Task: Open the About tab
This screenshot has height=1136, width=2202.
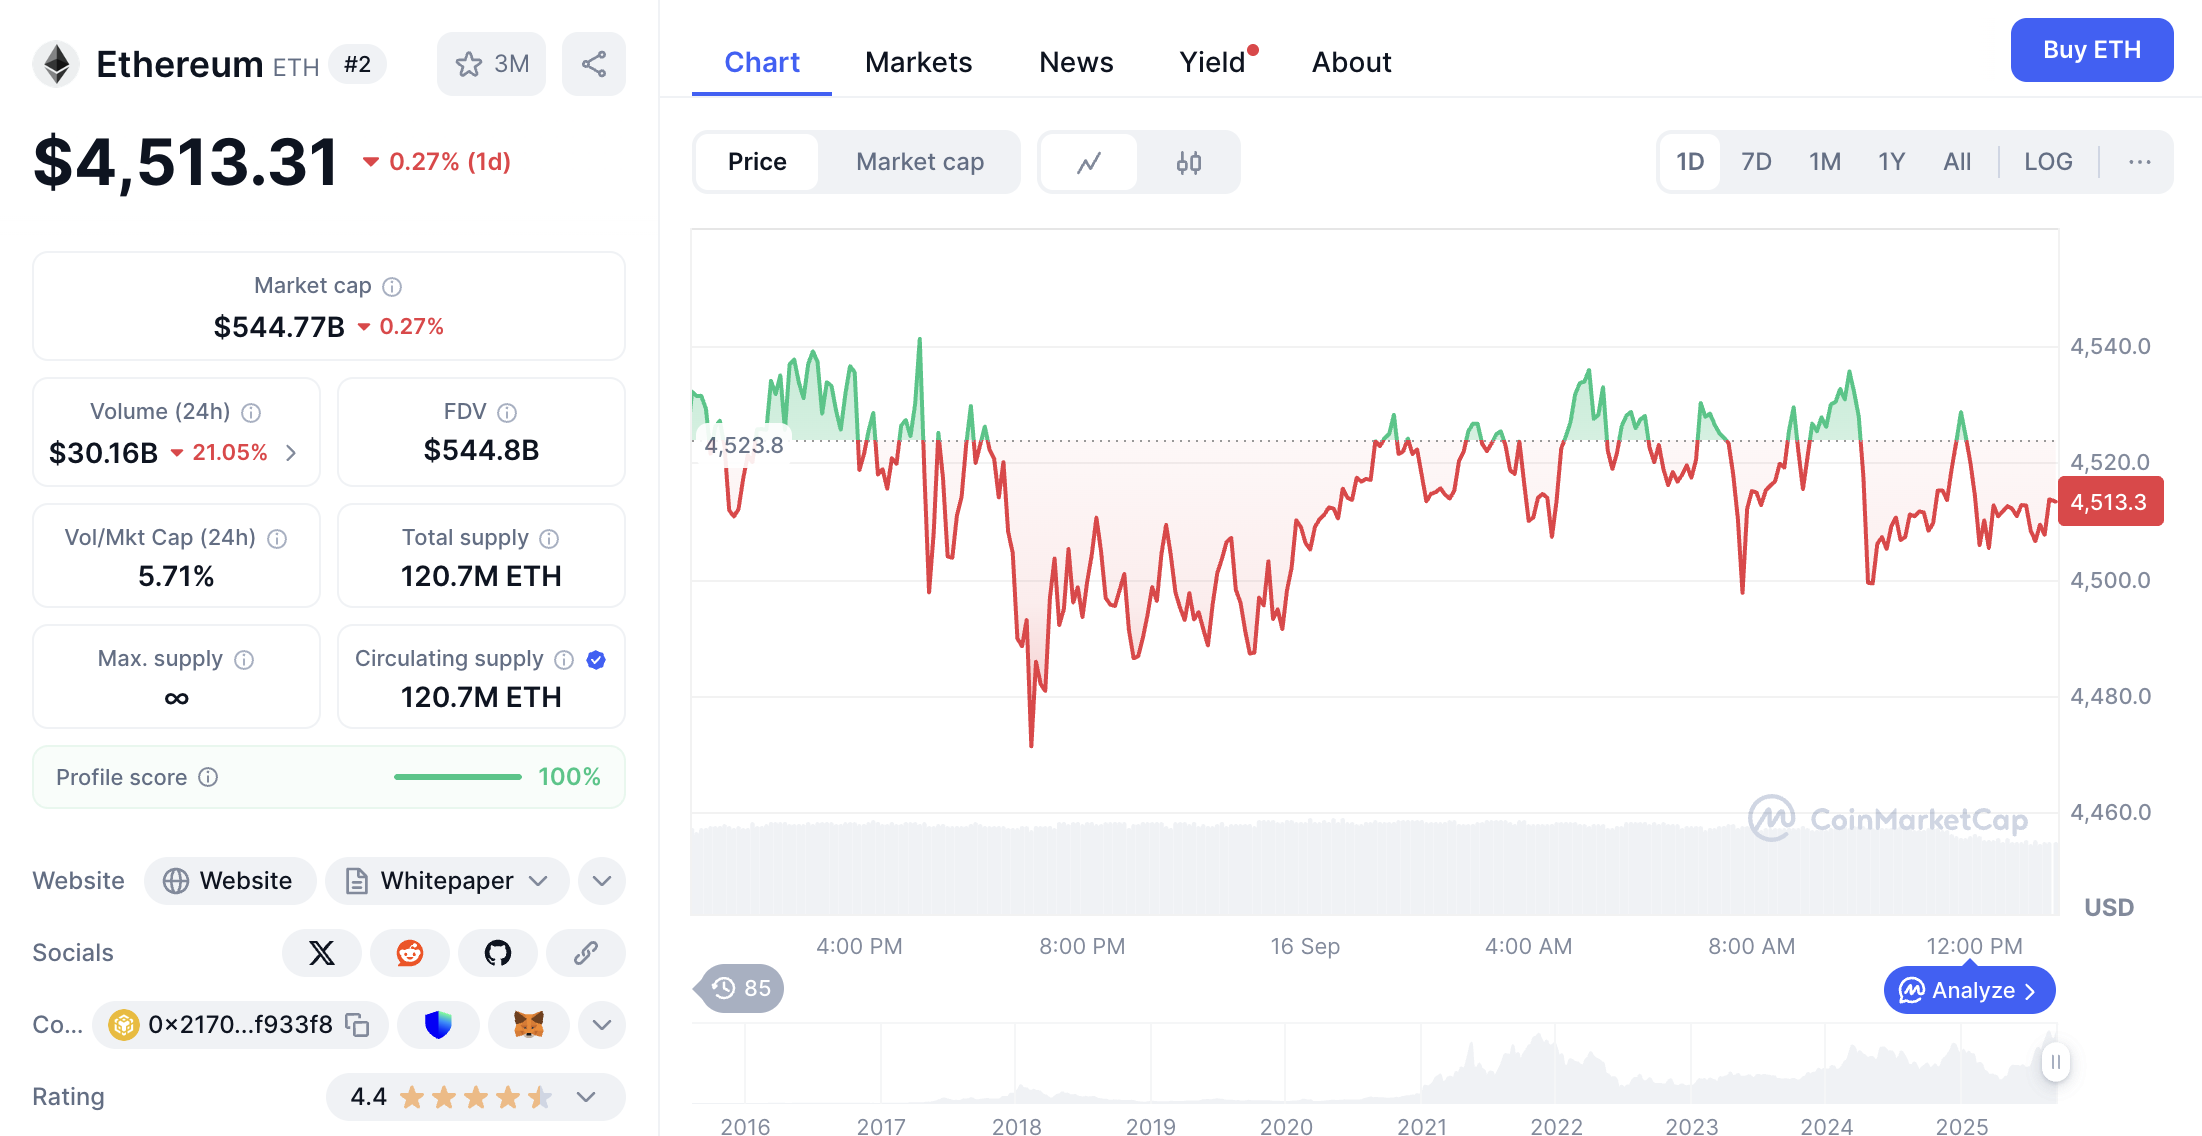Action: coord(1351,62)
